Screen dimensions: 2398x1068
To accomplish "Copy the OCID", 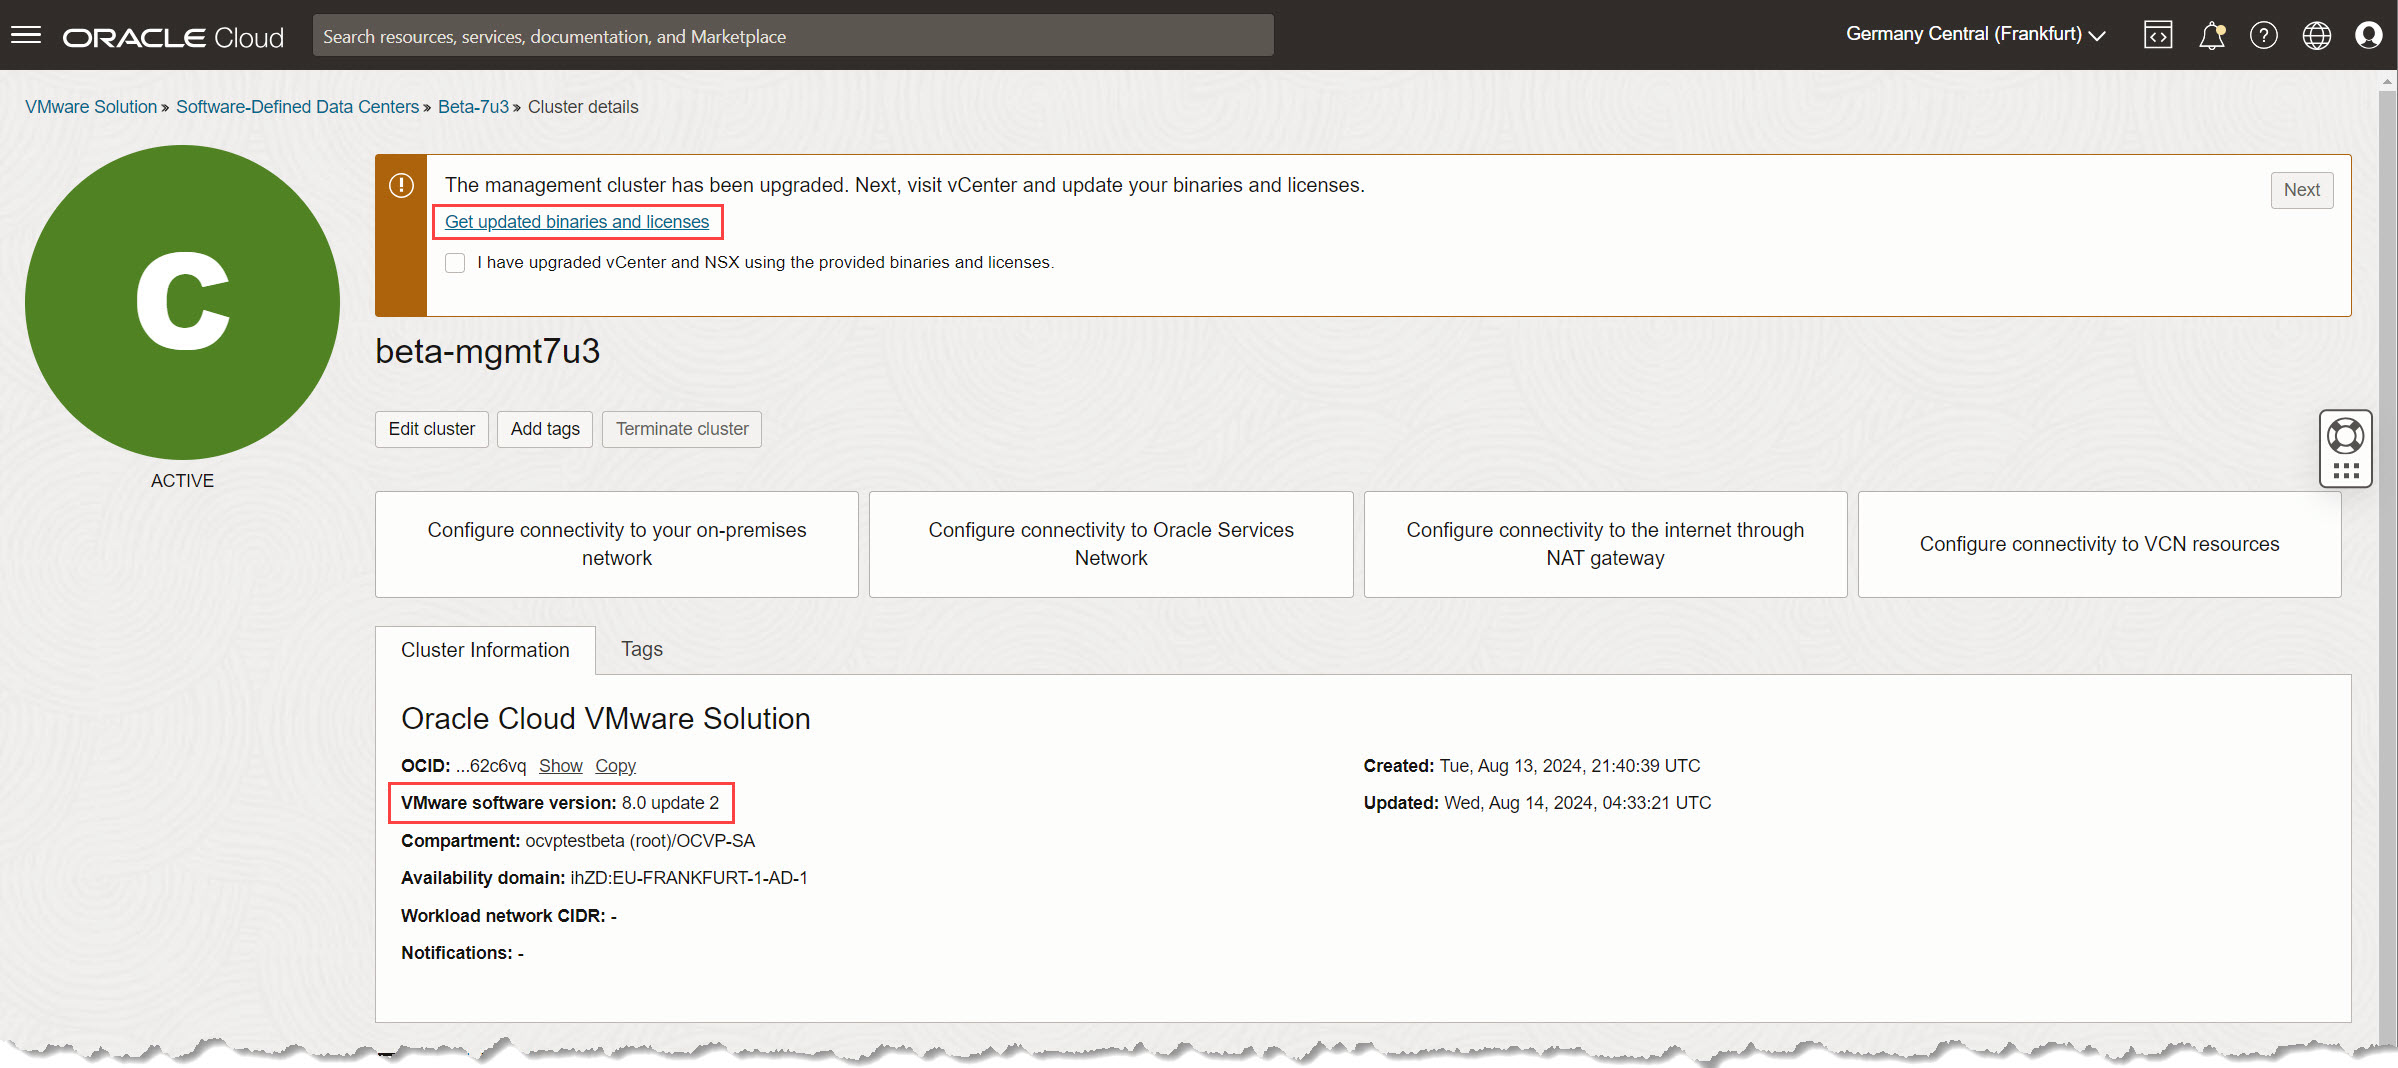I will tap(615, 766).
